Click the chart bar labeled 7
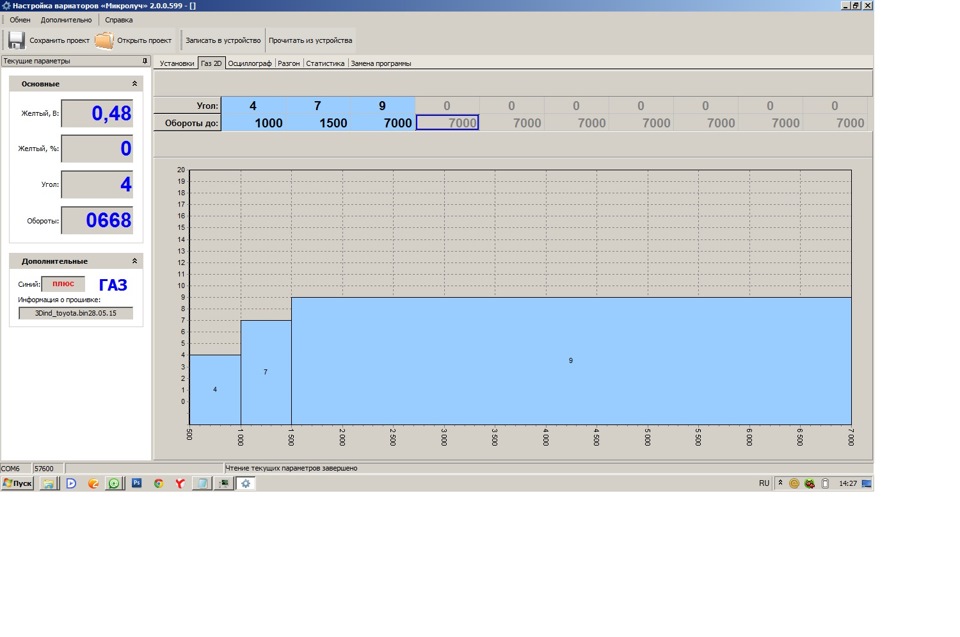The width and height of the screenshot is (960, 637). click(x=266, y=372)
